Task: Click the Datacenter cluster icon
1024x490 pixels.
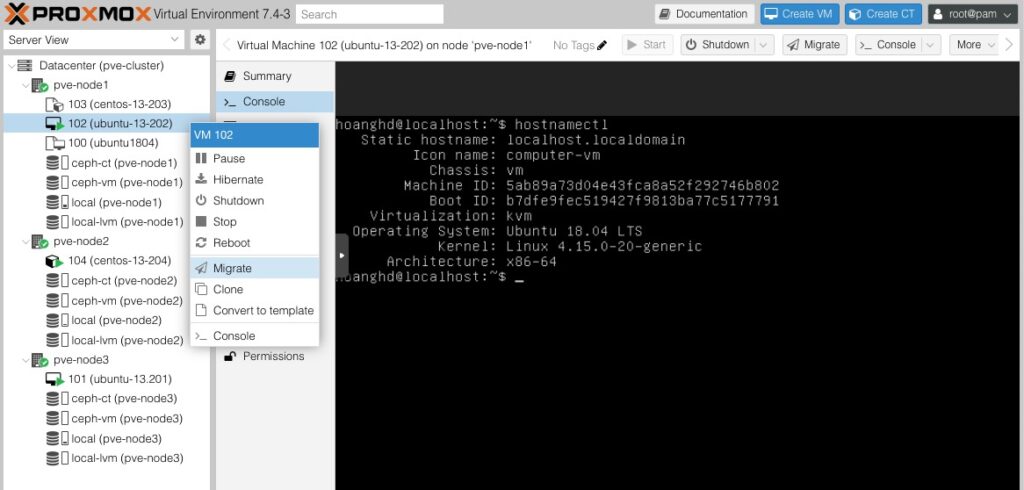Action: pos(25,65)
